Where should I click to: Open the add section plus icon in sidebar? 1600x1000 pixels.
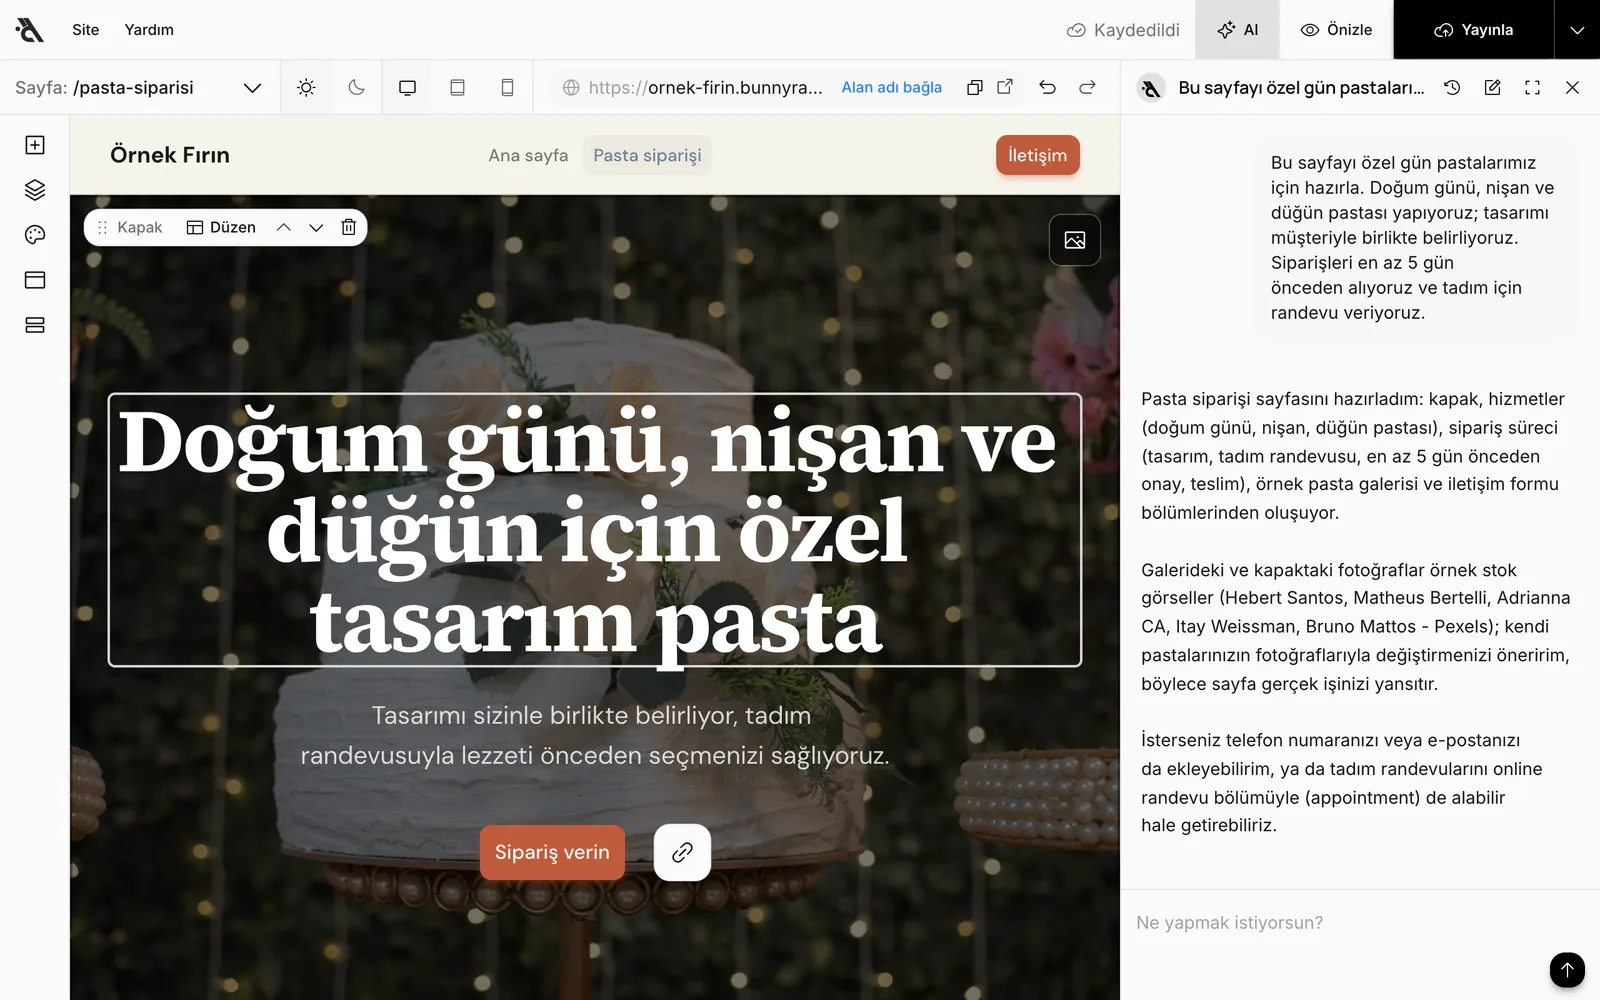35,145
